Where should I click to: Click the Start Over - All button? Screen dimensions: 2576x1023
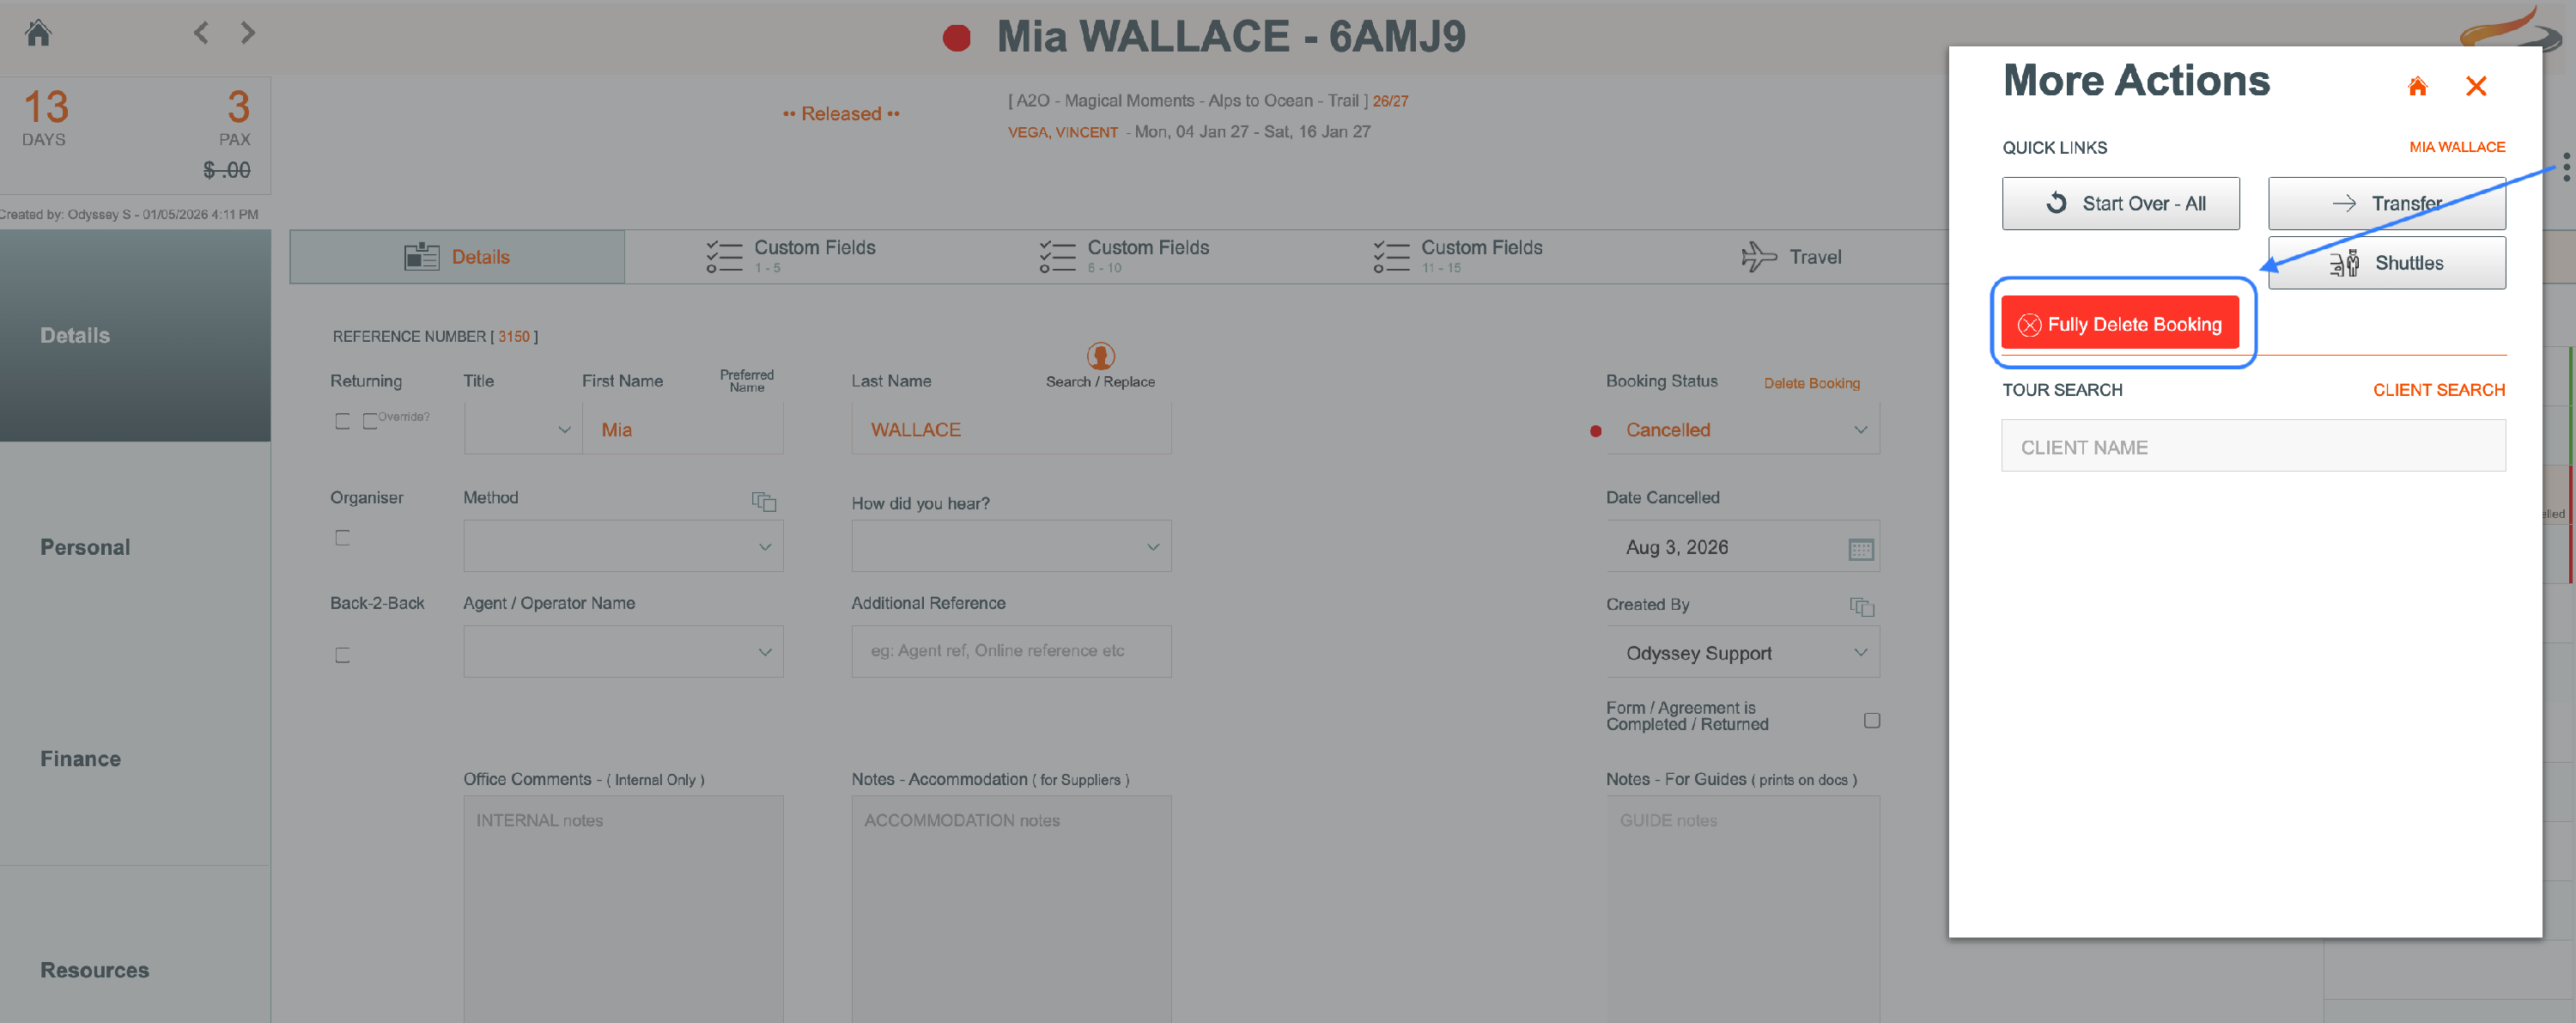coord(2120,203)
